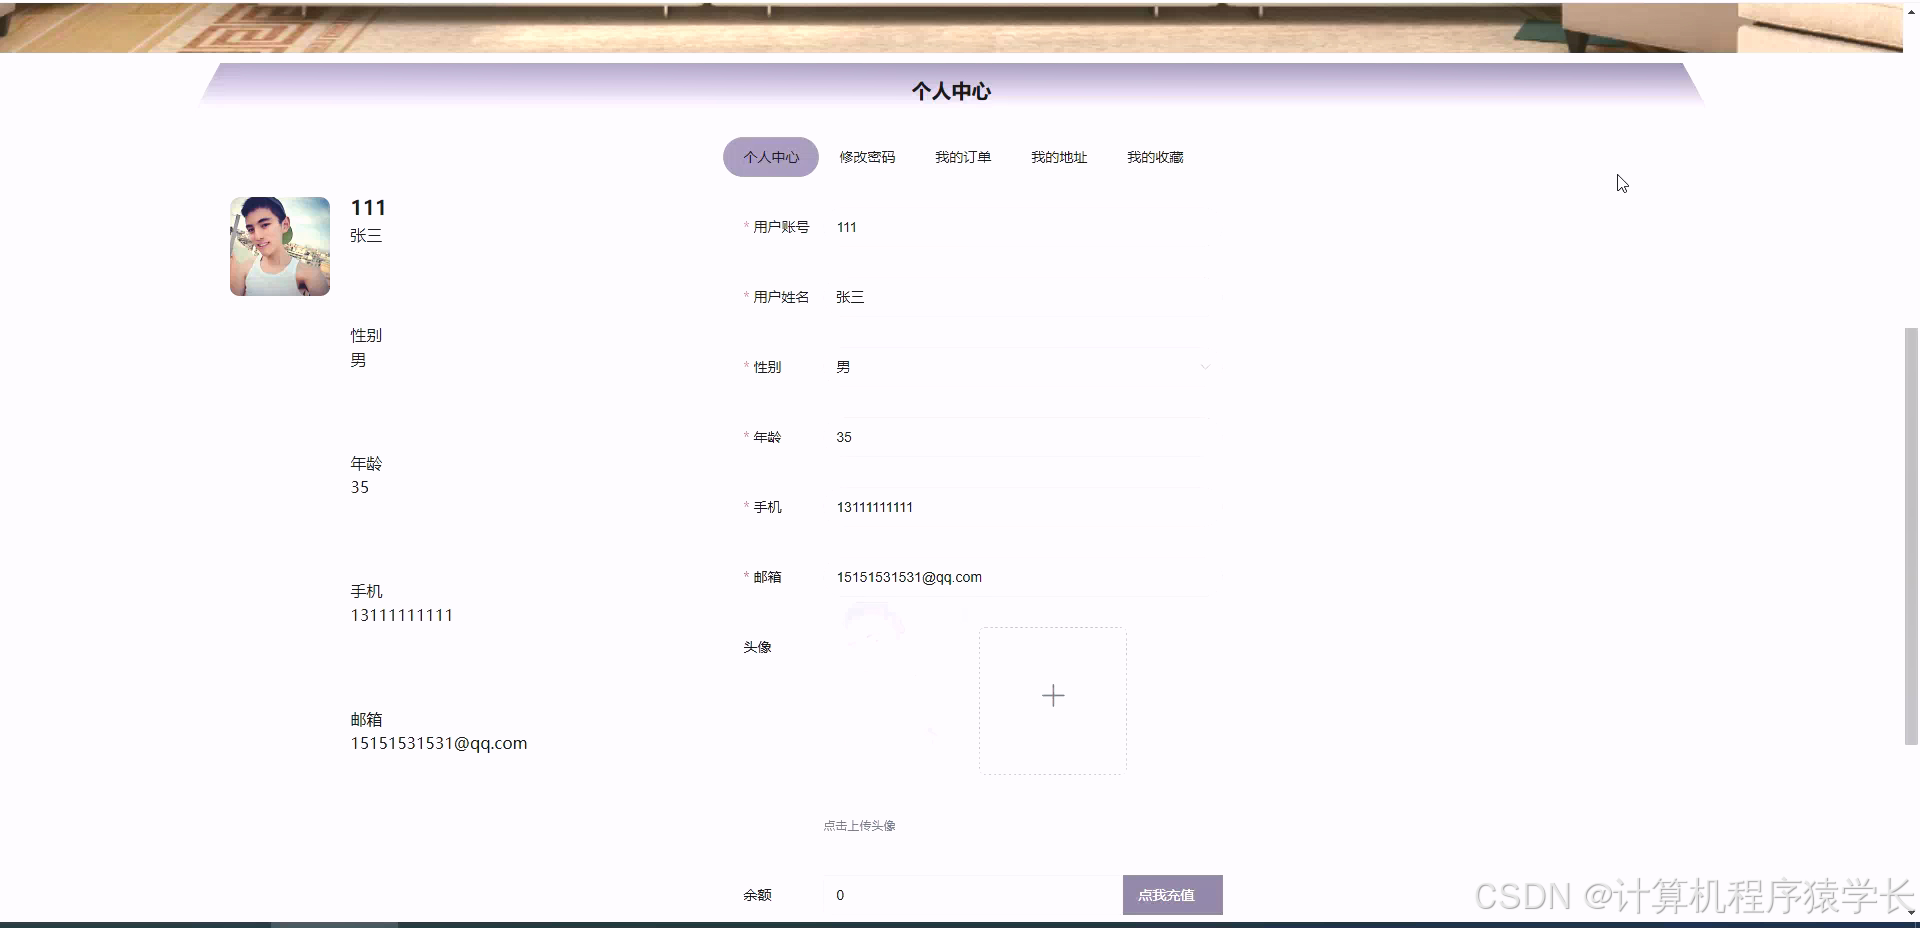Switch to the 修改密码 tab
Image resolution: width=1920 pixels, height=928 pixels.
click(x=867, y=157)
